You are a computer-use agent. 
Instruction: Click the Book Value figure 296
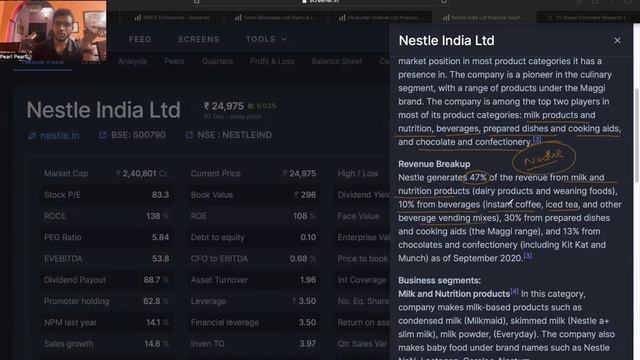pyautogui.click(x=305, y=195)
